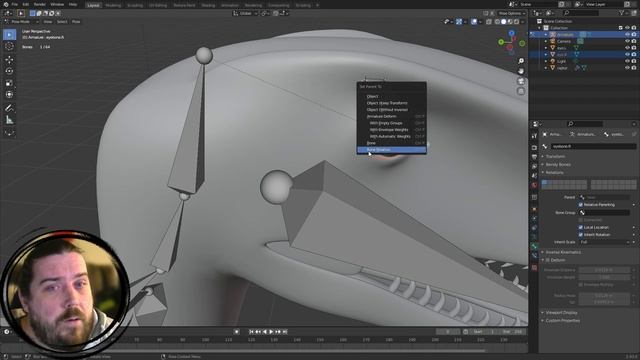Jump to timeline start button
The height and width of the screenshot is (360, 640).
(x=251, y=332)
